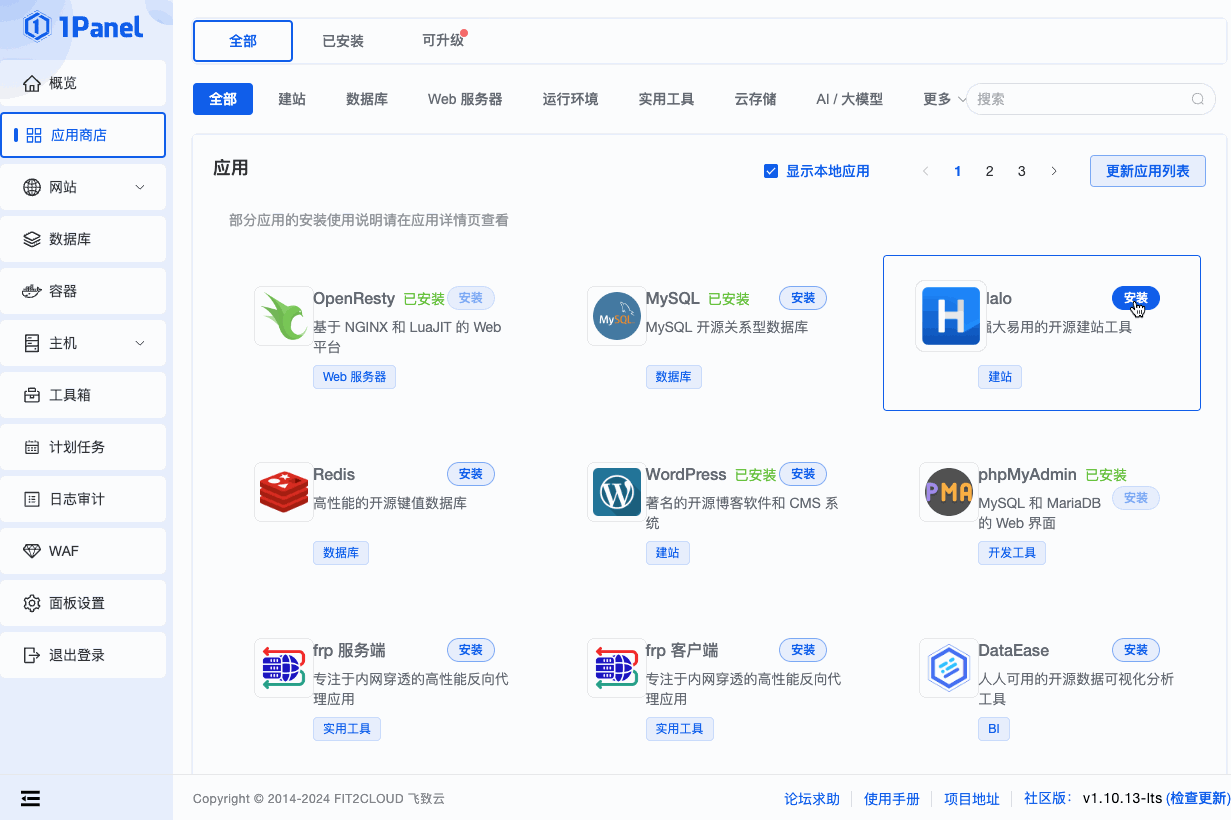Click the MySQL app icon
This screenshot has height=820, width=1231.
pos(617,316)
